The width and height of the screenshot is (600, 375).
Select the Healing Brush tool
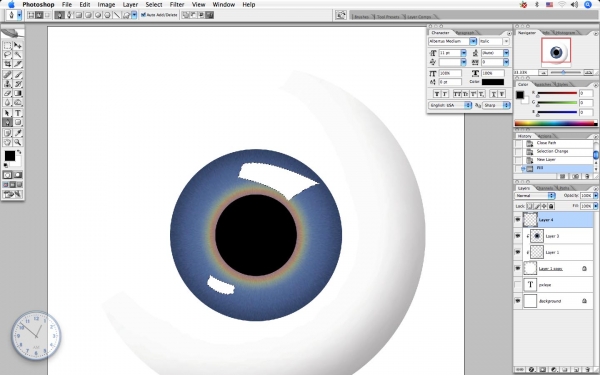coord(7,75)
